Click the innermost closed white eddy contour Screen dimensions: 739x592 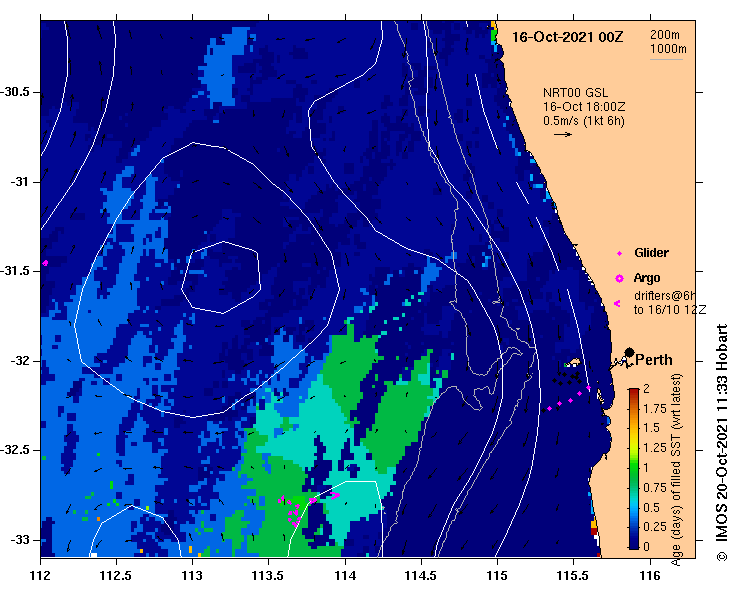coord(221,277)
